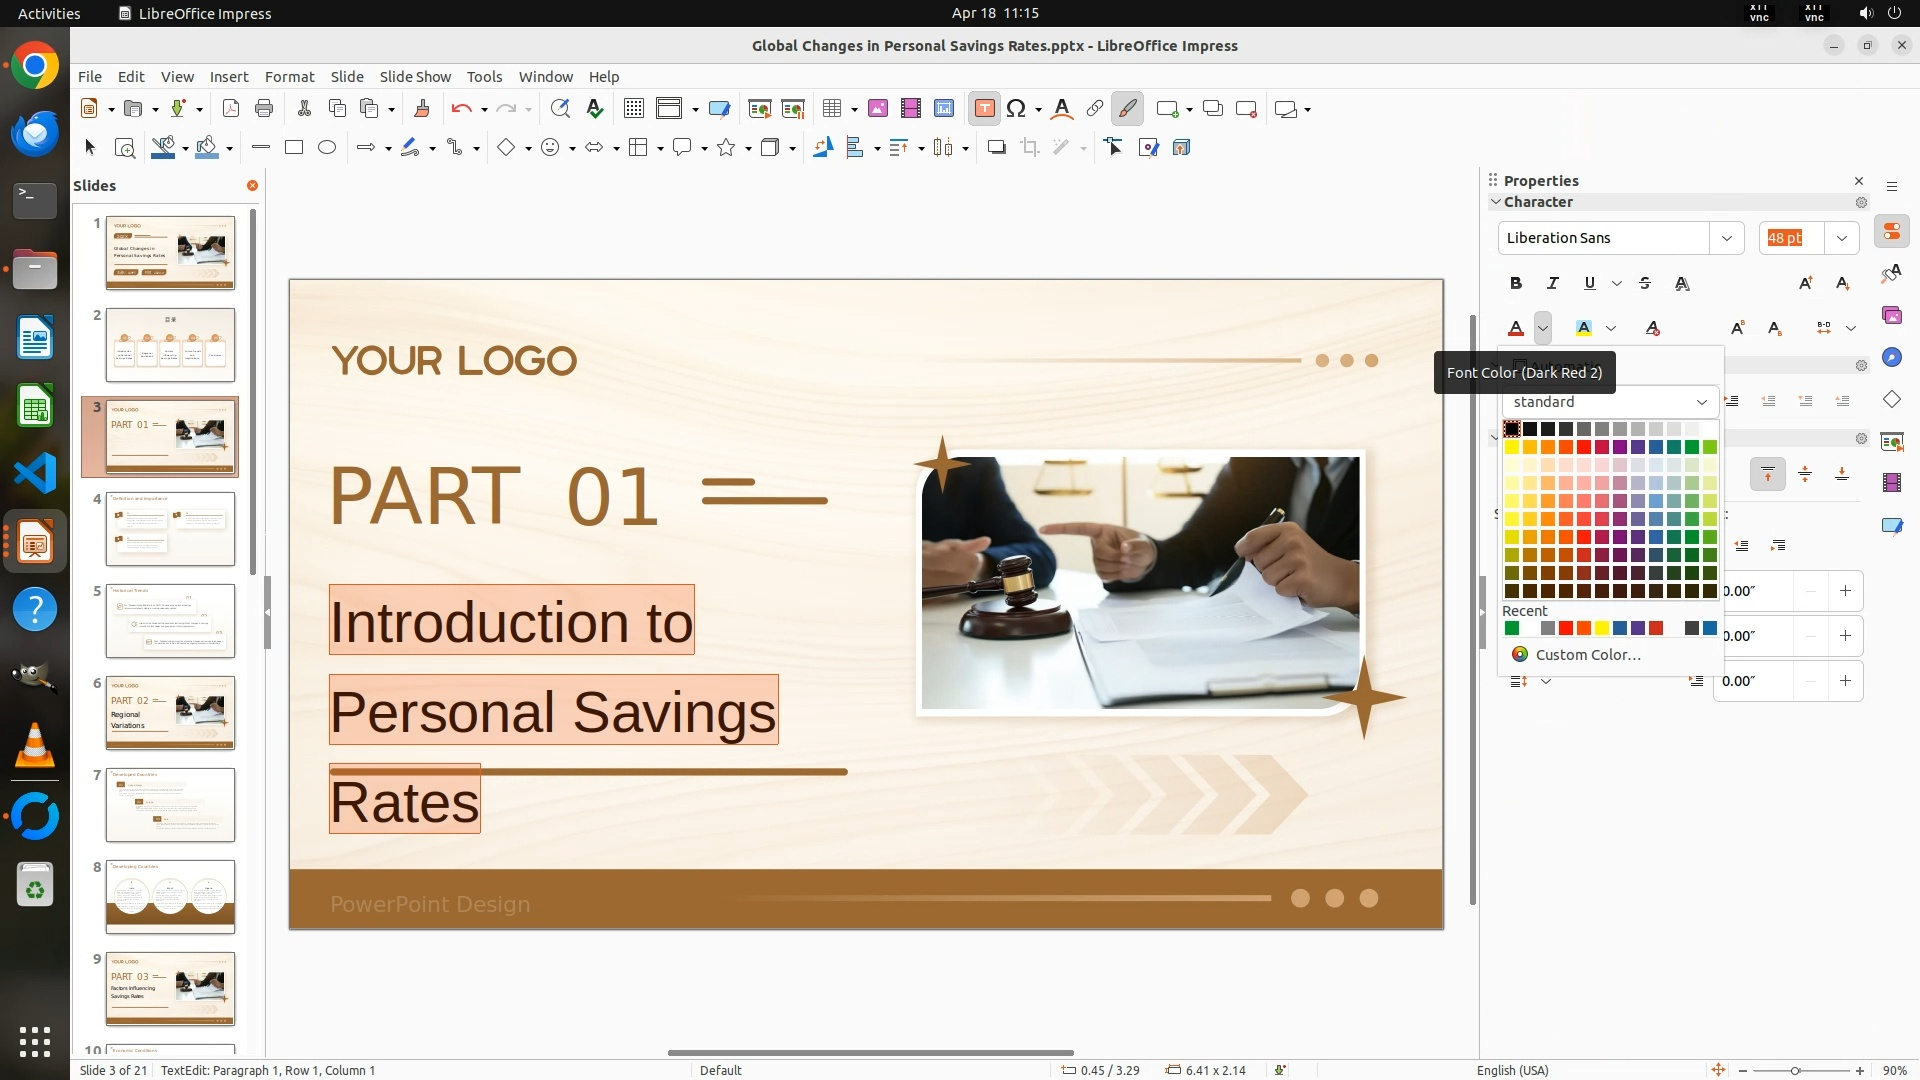Click Increase Font Size icon
The height and width of the screenshot is (1080, 1920).
pos(1805,284)
